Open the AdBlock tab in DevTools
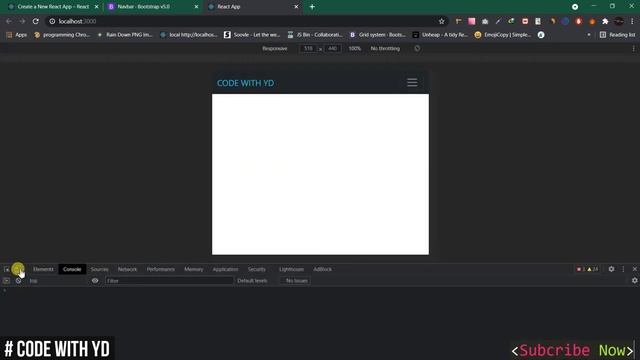This screenshot has height=360, width=640. (x=322, y=269)
